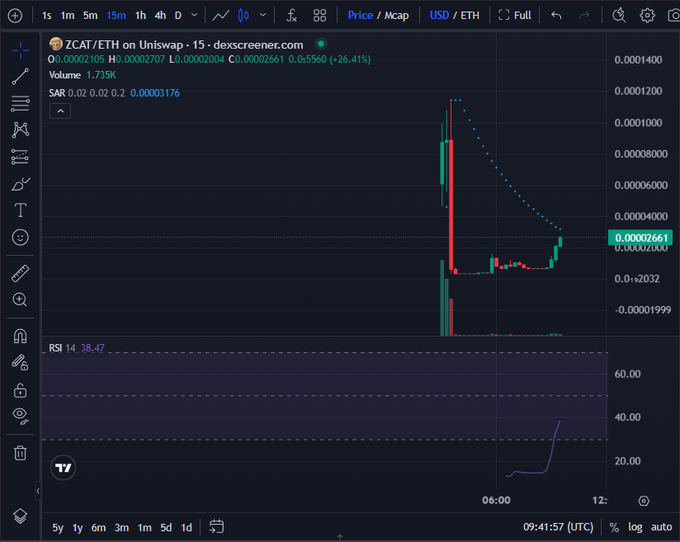The image size is (680, 542).
Task: Click the Volume indicator legend
Action: (x=82, y=75)
